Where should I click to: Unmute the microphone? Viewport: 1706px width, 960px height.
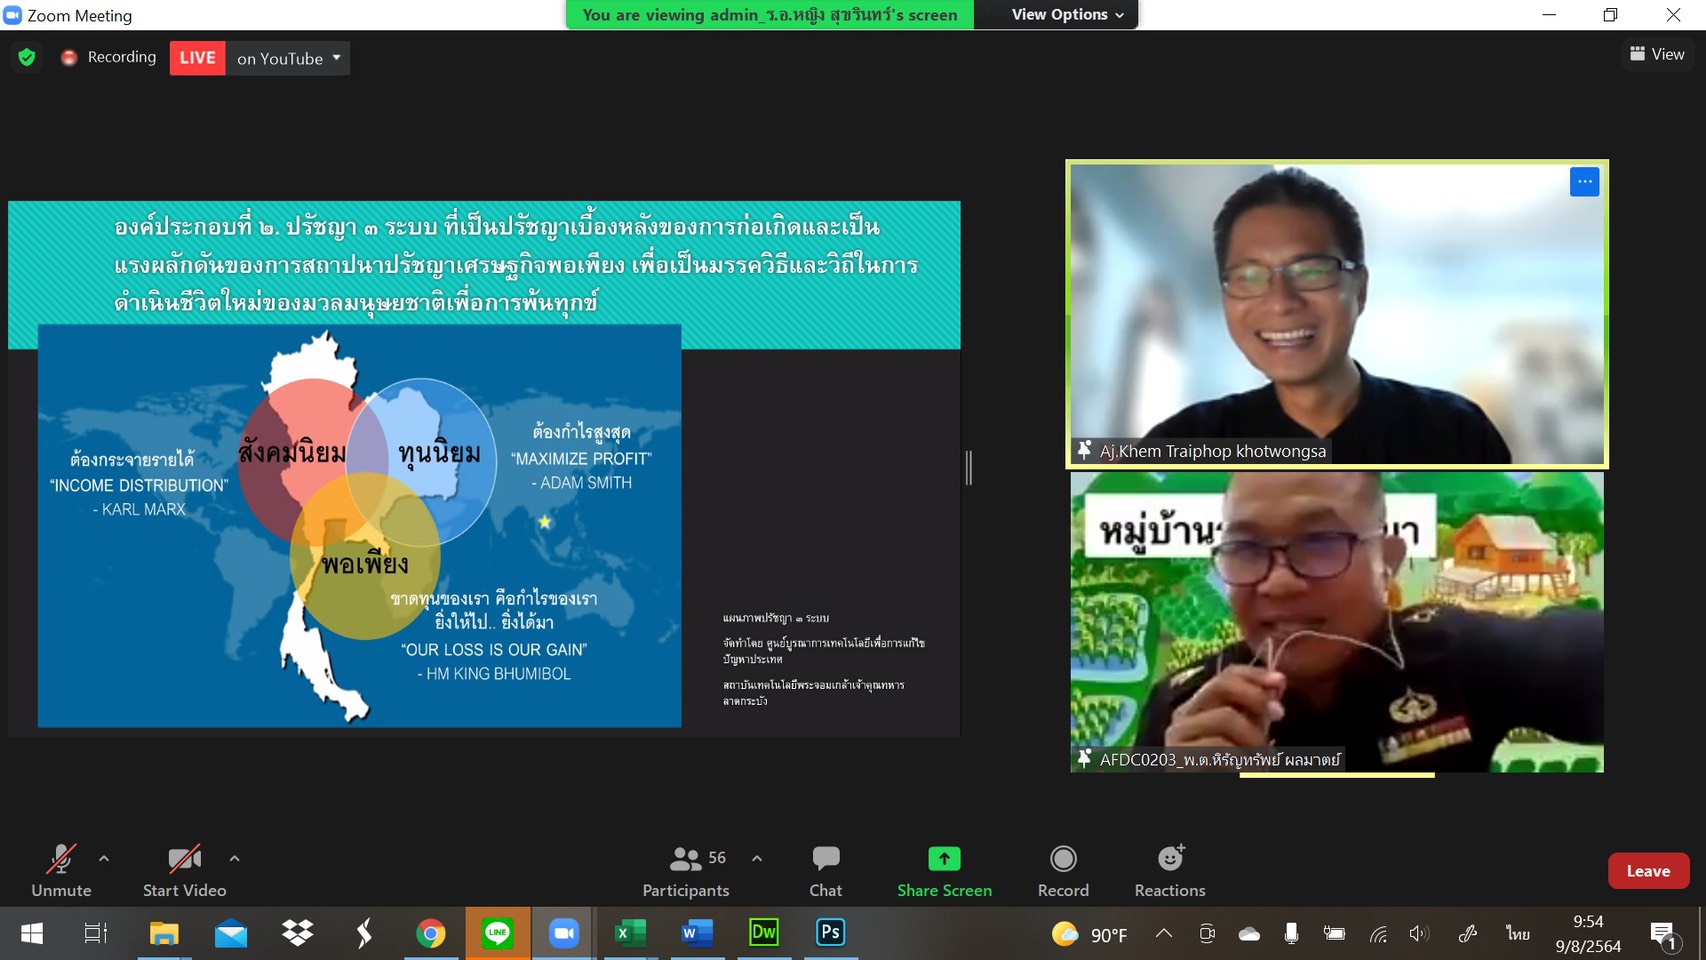(61, 871)
